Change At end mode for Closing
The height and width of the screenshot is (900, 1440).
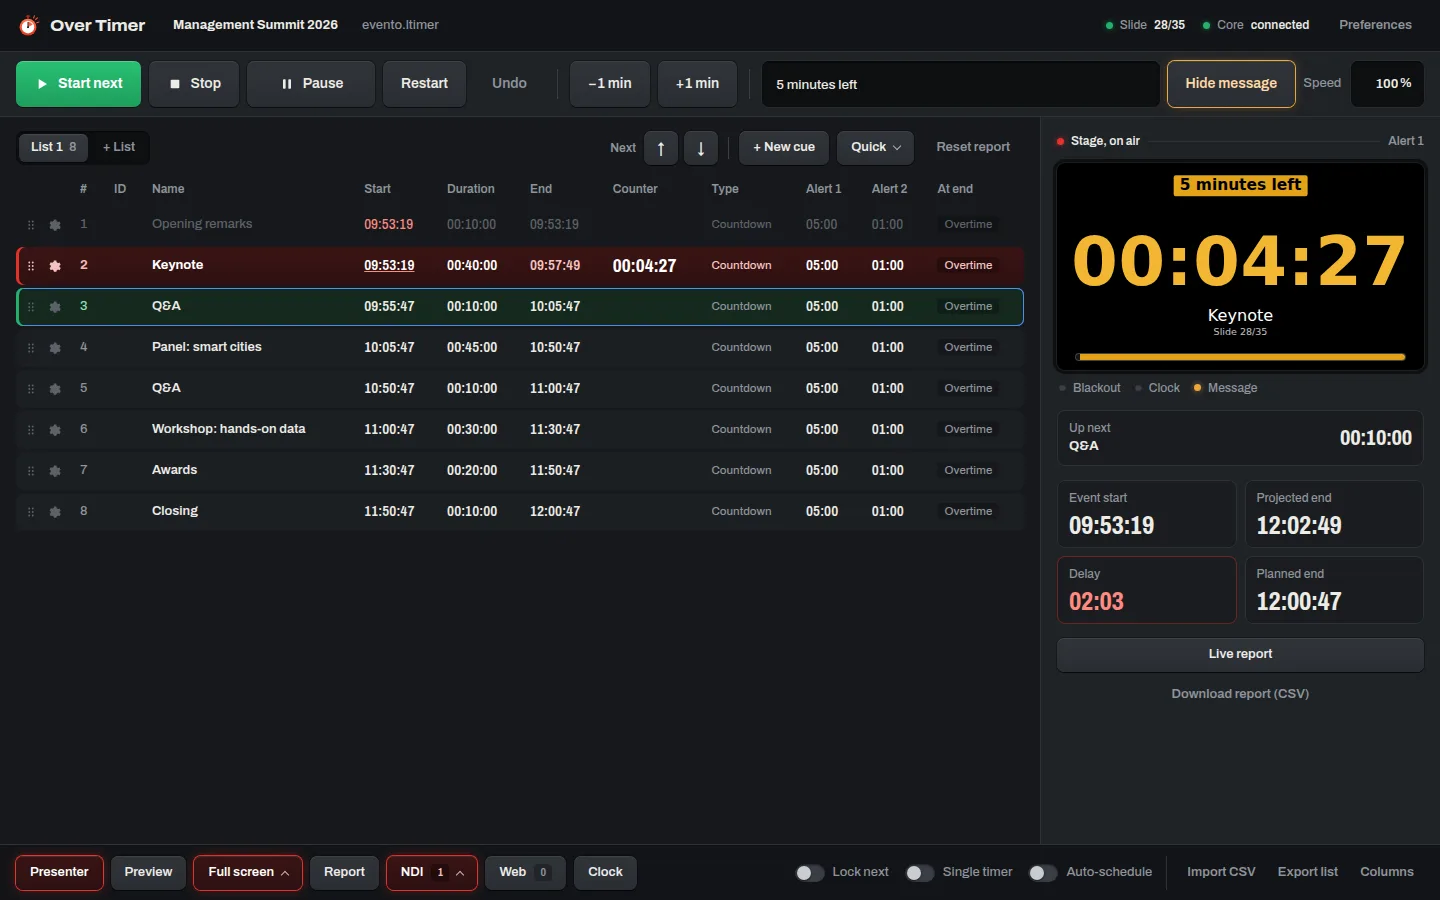point(968,512)
